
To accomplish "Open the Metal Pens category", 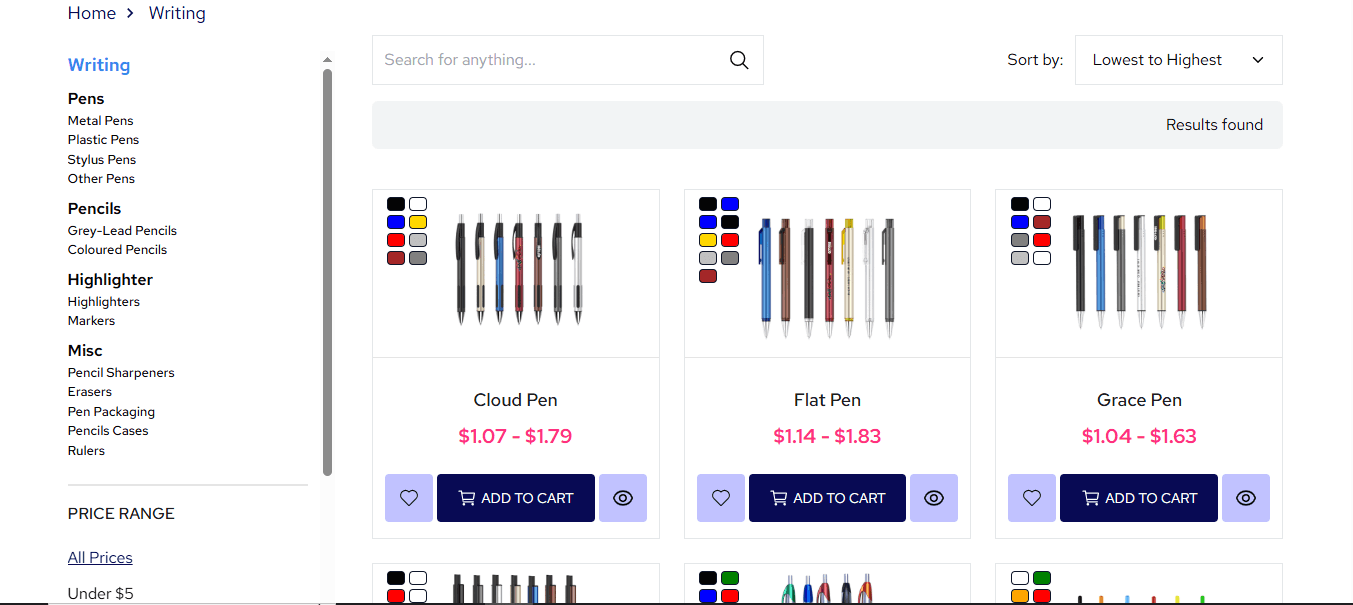I will [x=100, y=120].
